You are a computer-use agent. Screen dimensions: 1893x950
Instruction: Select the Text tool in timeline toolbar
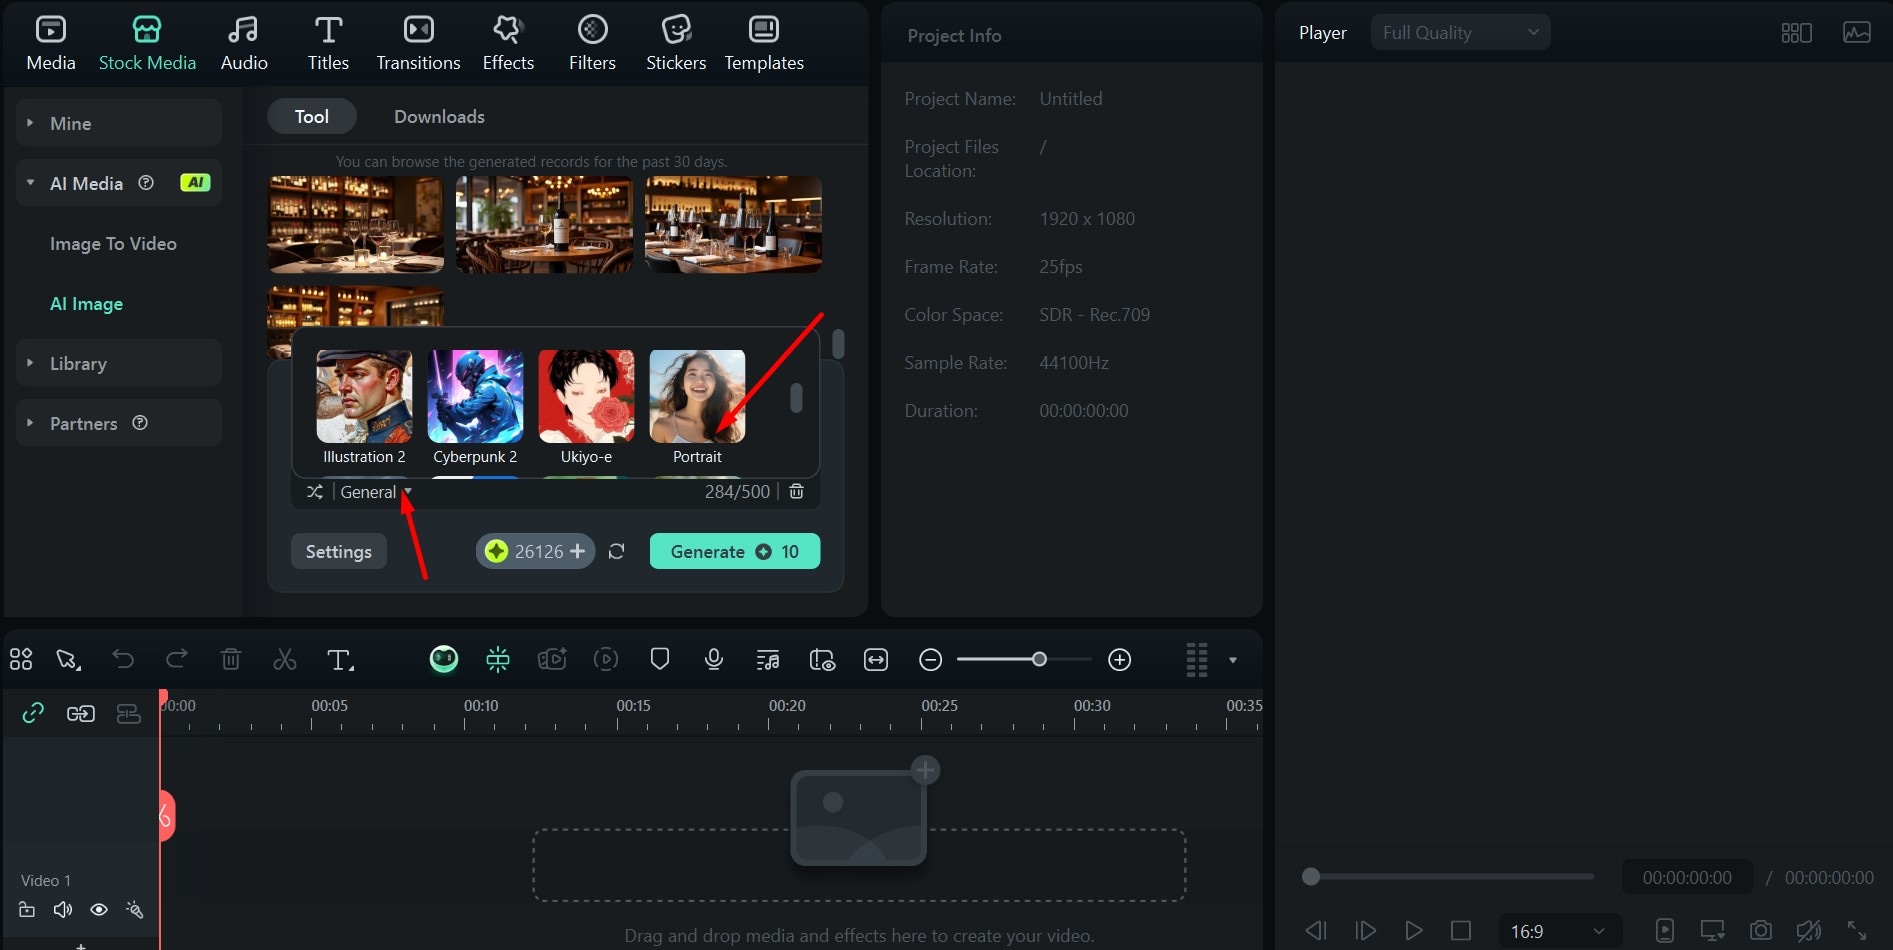(340, 659)
